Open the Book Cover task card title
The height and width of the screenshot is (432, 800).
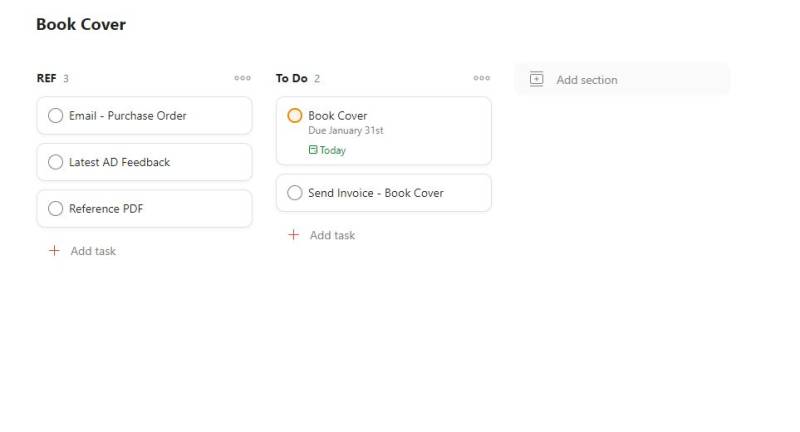[x=338, y=116]
